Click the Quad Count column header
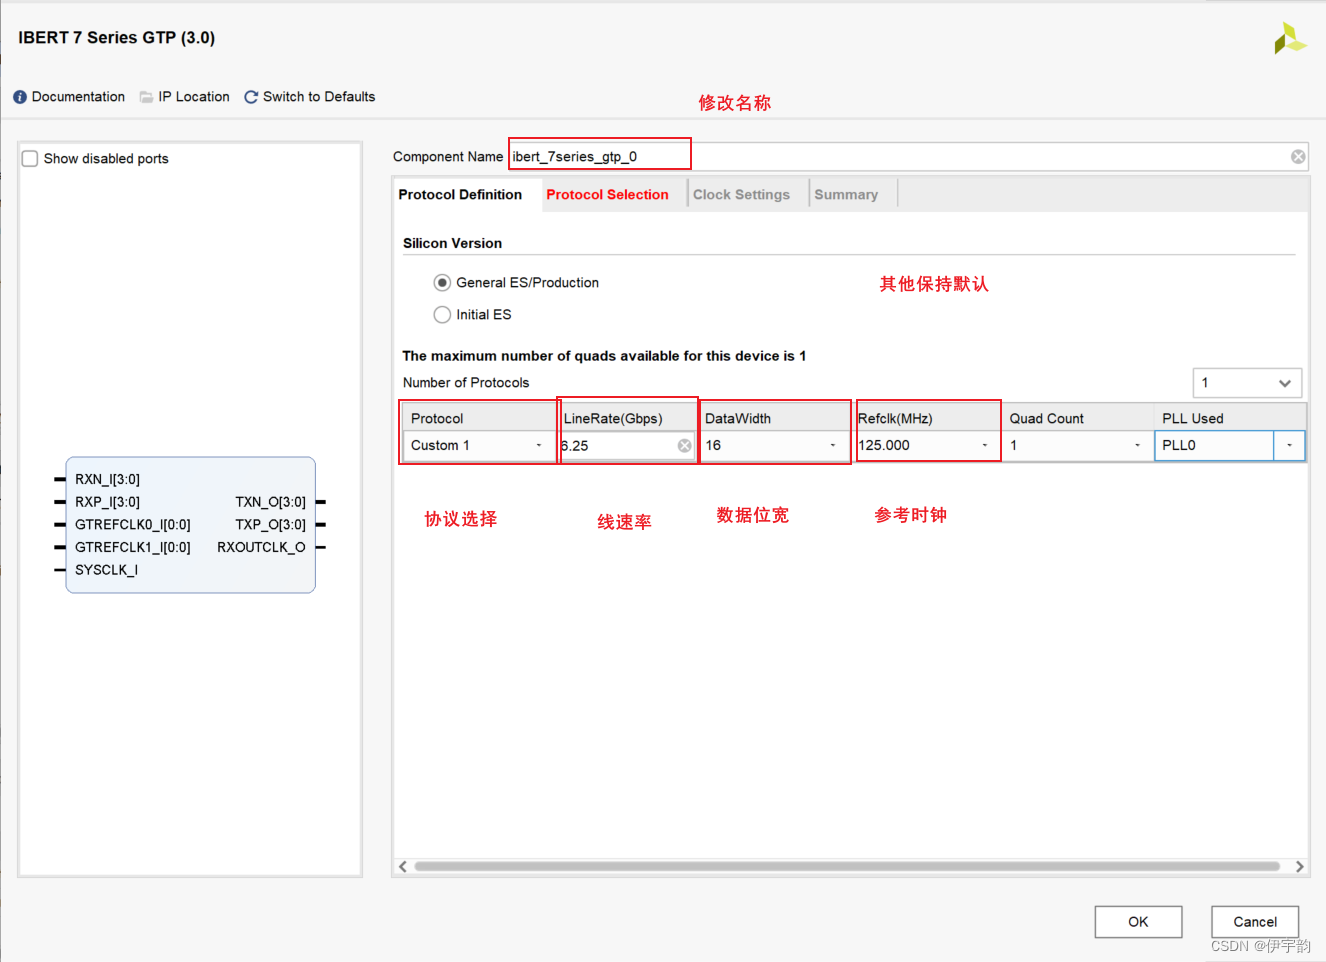1326x962 pixels. [x=1079, y=418]
